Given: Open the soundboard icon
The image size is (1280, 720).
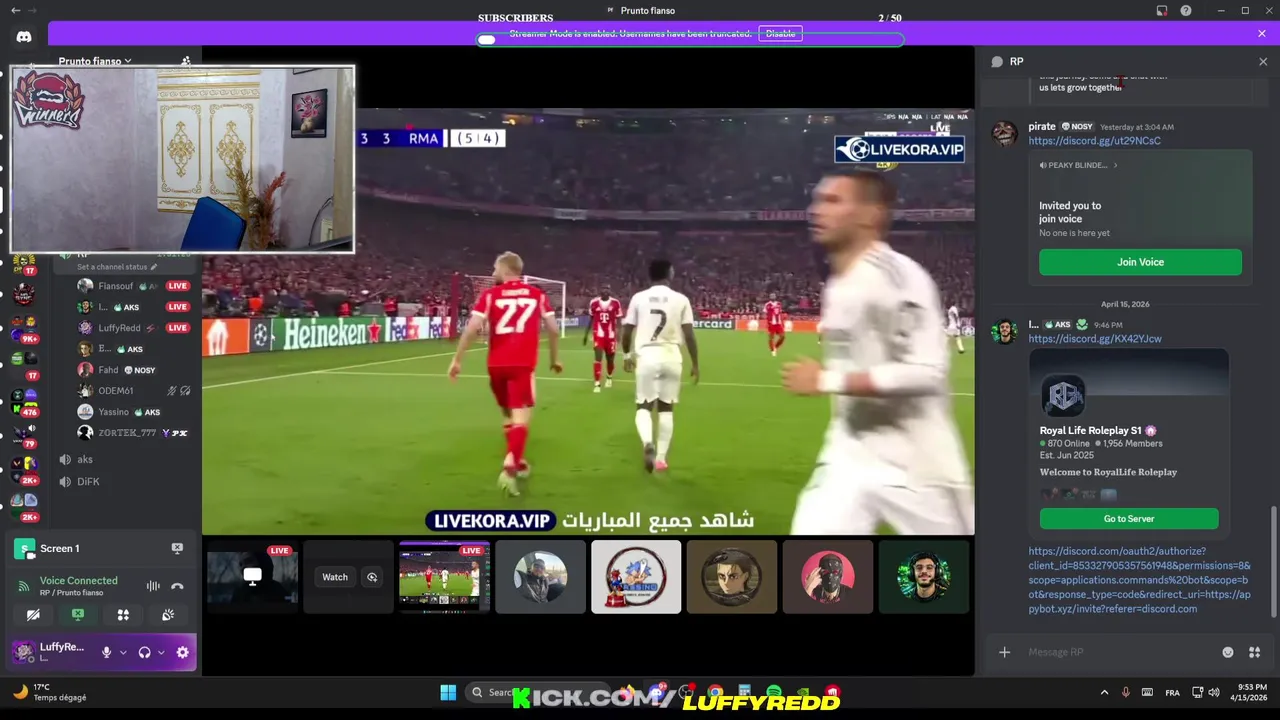Looking at the screenshot, I should (x=168, y=615).
